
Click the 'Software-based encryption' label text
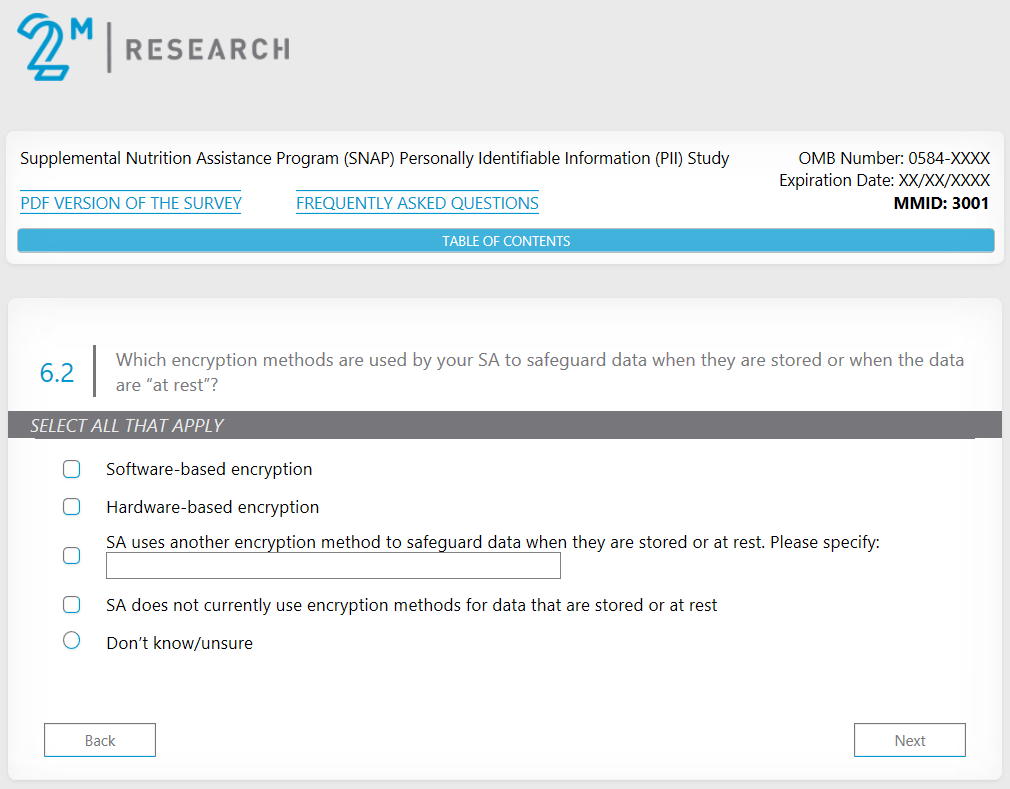[209, 469]
